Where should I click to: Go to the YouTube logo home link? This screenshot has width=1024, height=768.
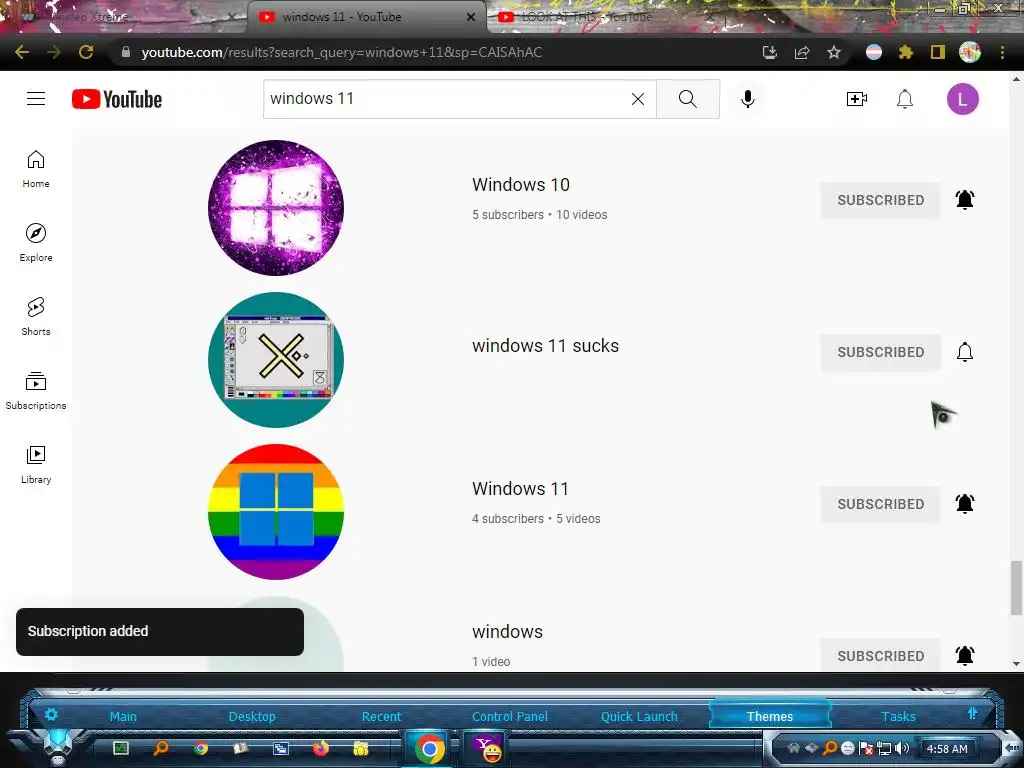[x=117, y=99]
